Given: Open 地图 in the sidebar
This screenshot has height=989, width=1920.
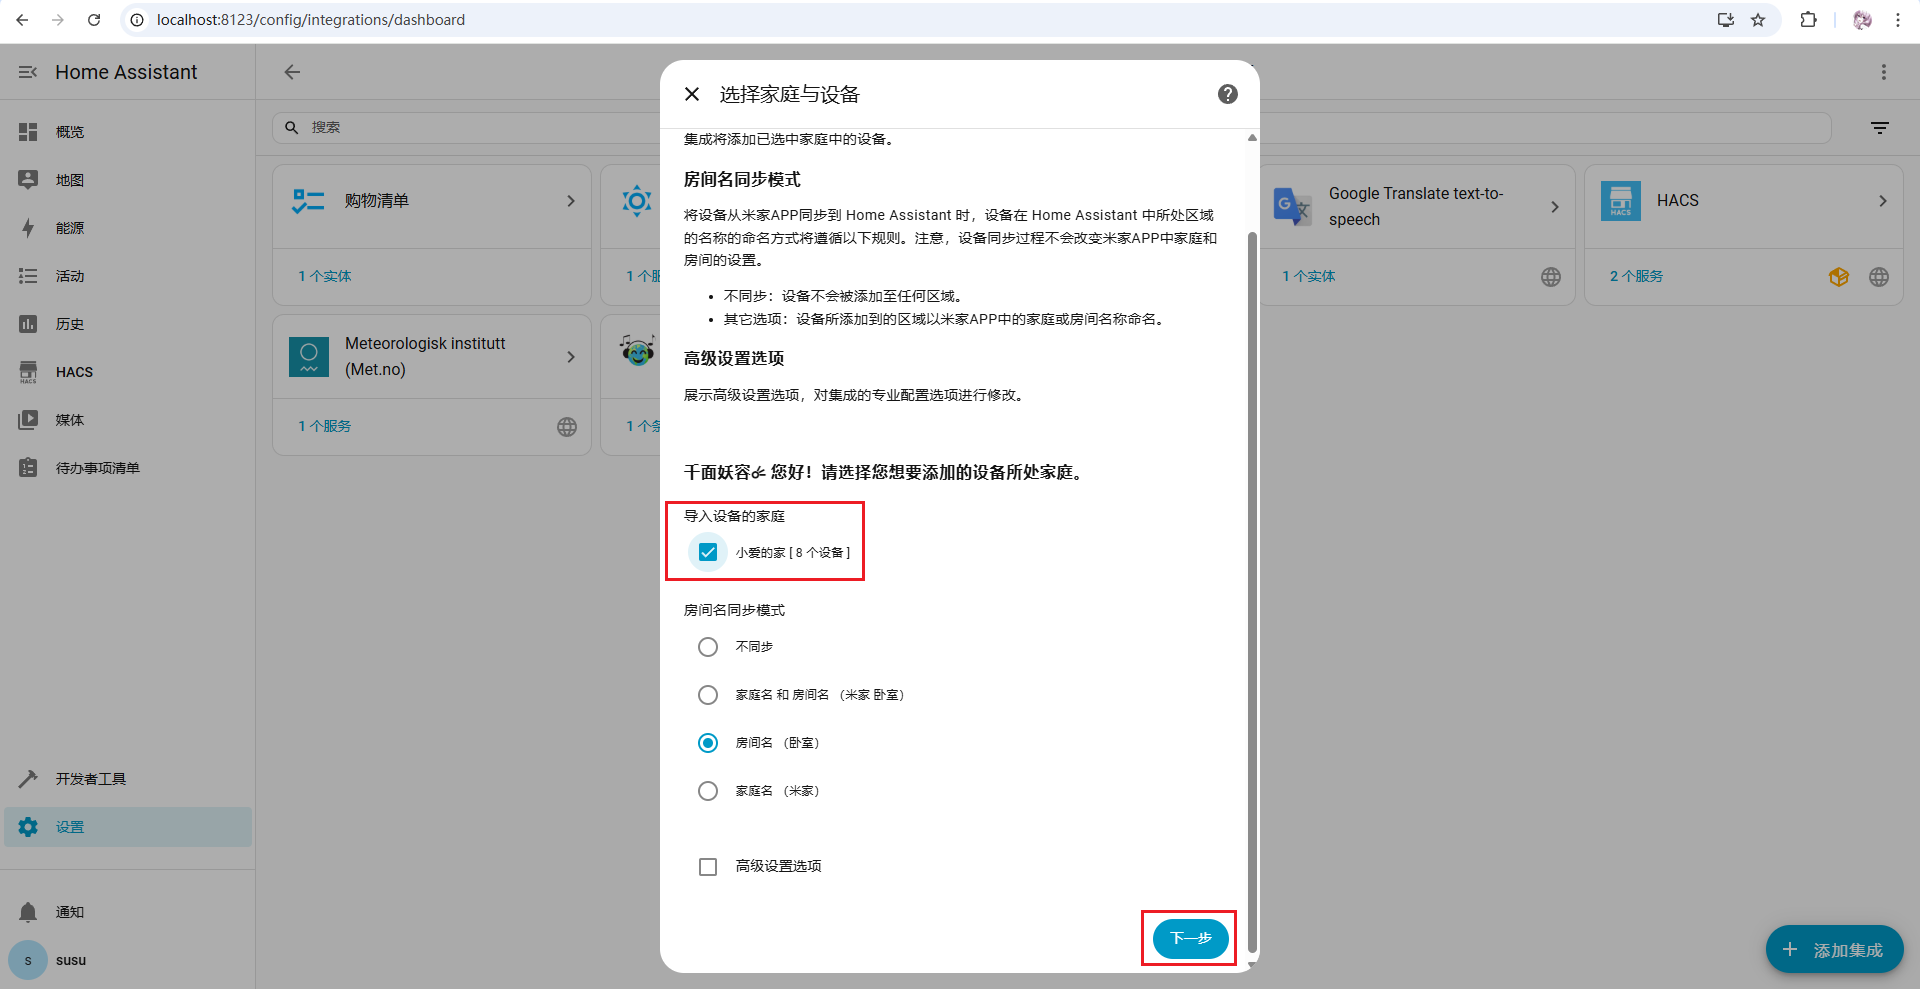Looking at the screenshot, I should pos(128,180).
